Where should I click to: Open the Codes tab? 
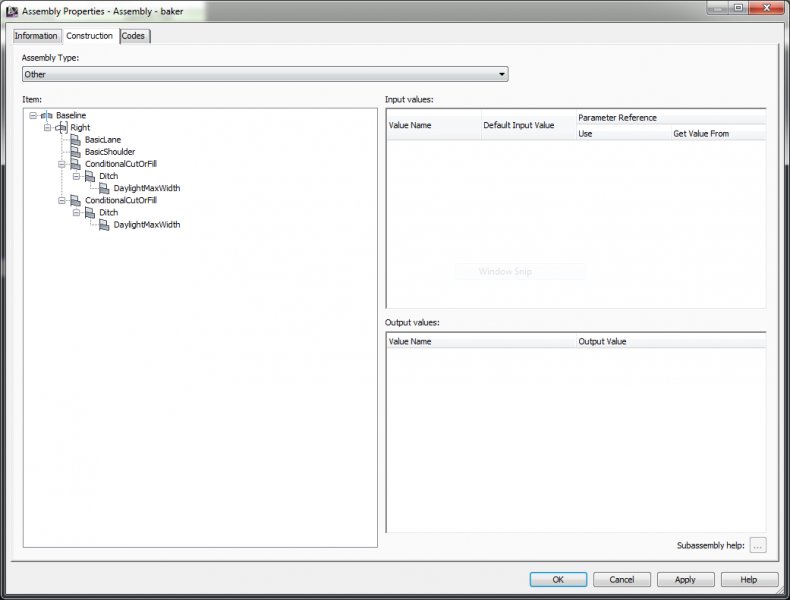coord(134,36)
